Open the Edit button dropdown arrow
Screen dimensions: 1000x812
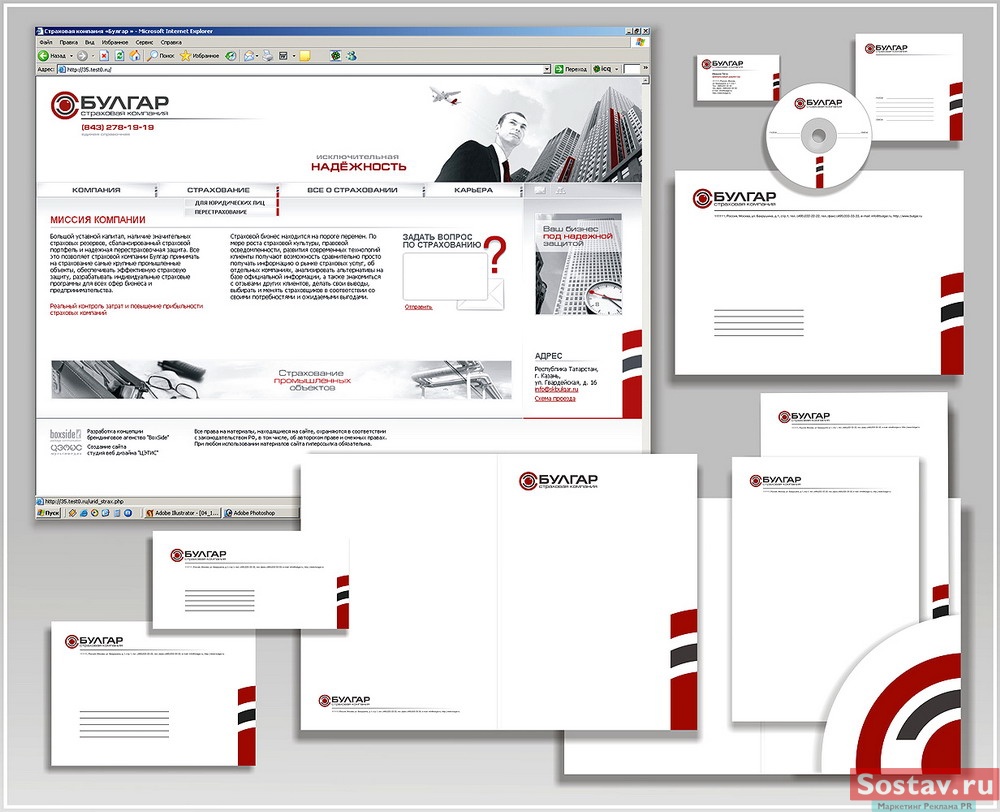click(293, 56)
